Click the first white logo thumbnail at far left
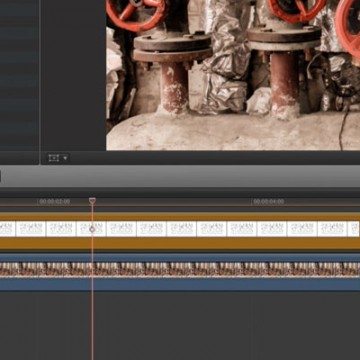Image resolution: width=360 pixels, height=360 pixels. pyautogui.click(x=7, y=229)
